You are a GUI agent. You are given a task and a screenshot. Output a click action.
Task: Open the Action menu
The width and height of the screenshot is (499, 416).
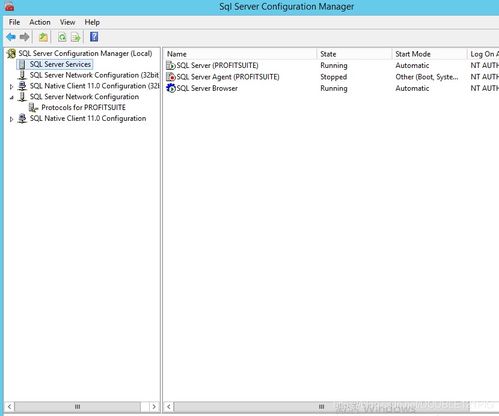[40, 22]
